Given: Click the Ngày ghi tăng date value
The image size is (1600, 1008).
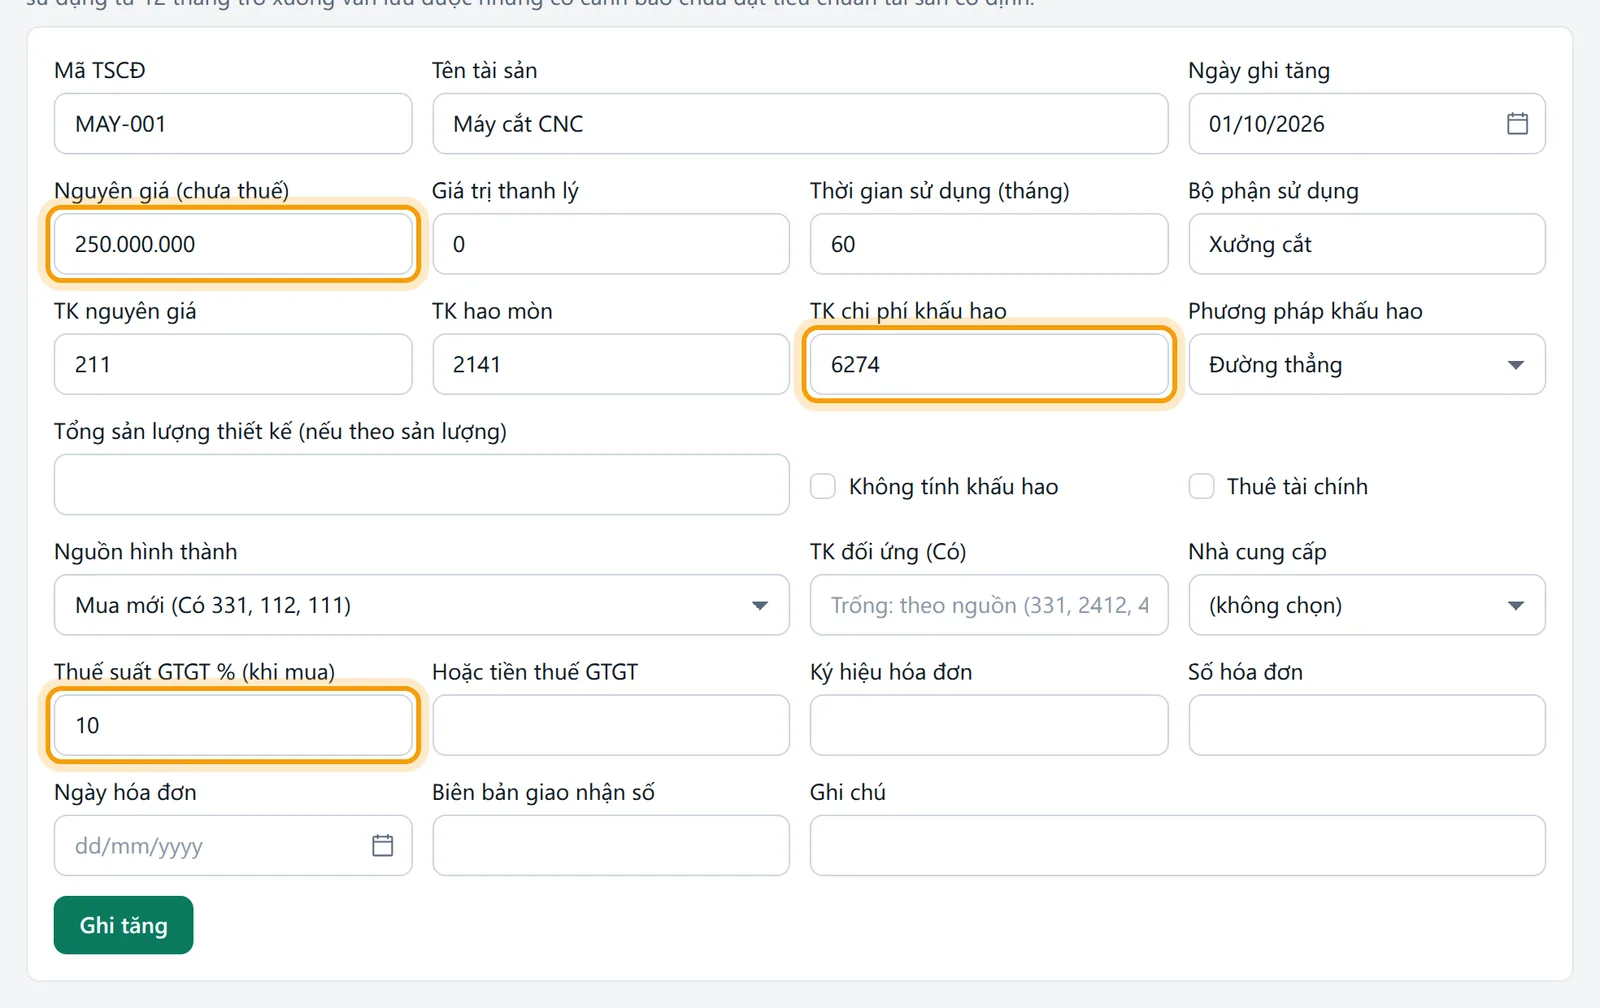Looking at the screenshot, I should pos(1266,124).
